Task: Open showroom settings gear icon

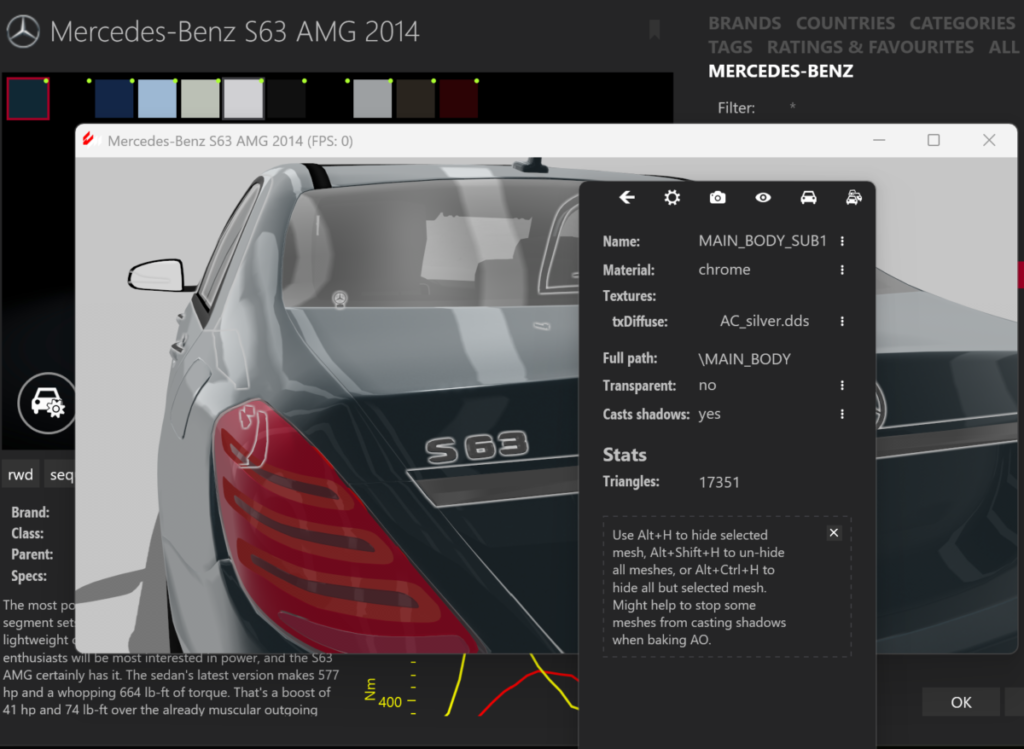Action: coord(672,197)
